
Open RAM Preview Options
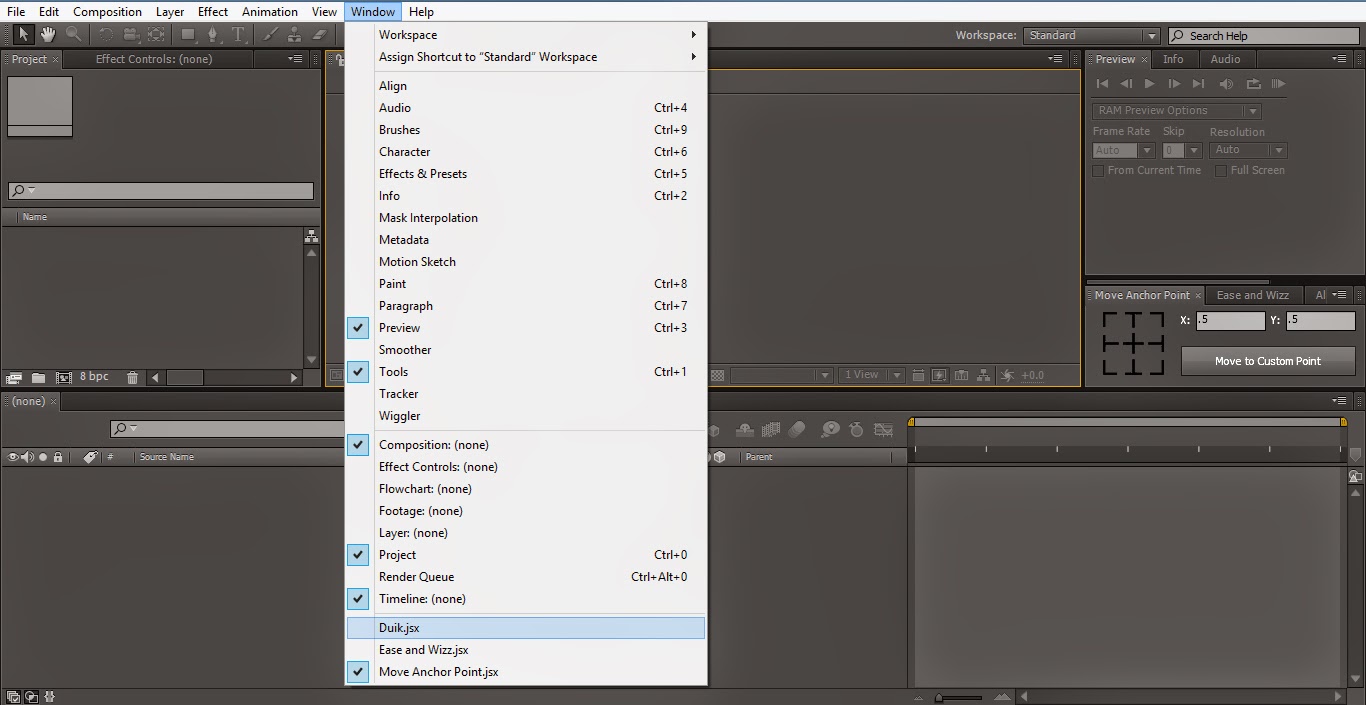click(1174, 110)
